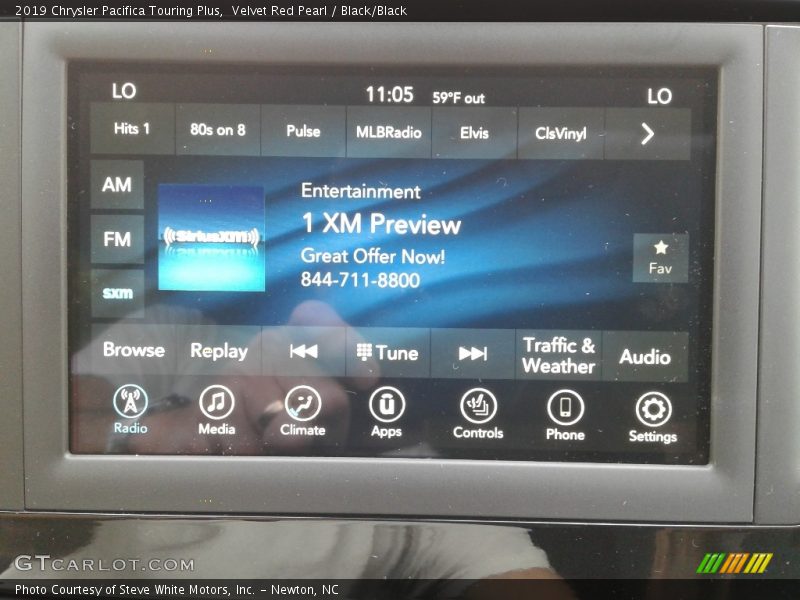Open Tune keypad

click(x=388, y=353)
